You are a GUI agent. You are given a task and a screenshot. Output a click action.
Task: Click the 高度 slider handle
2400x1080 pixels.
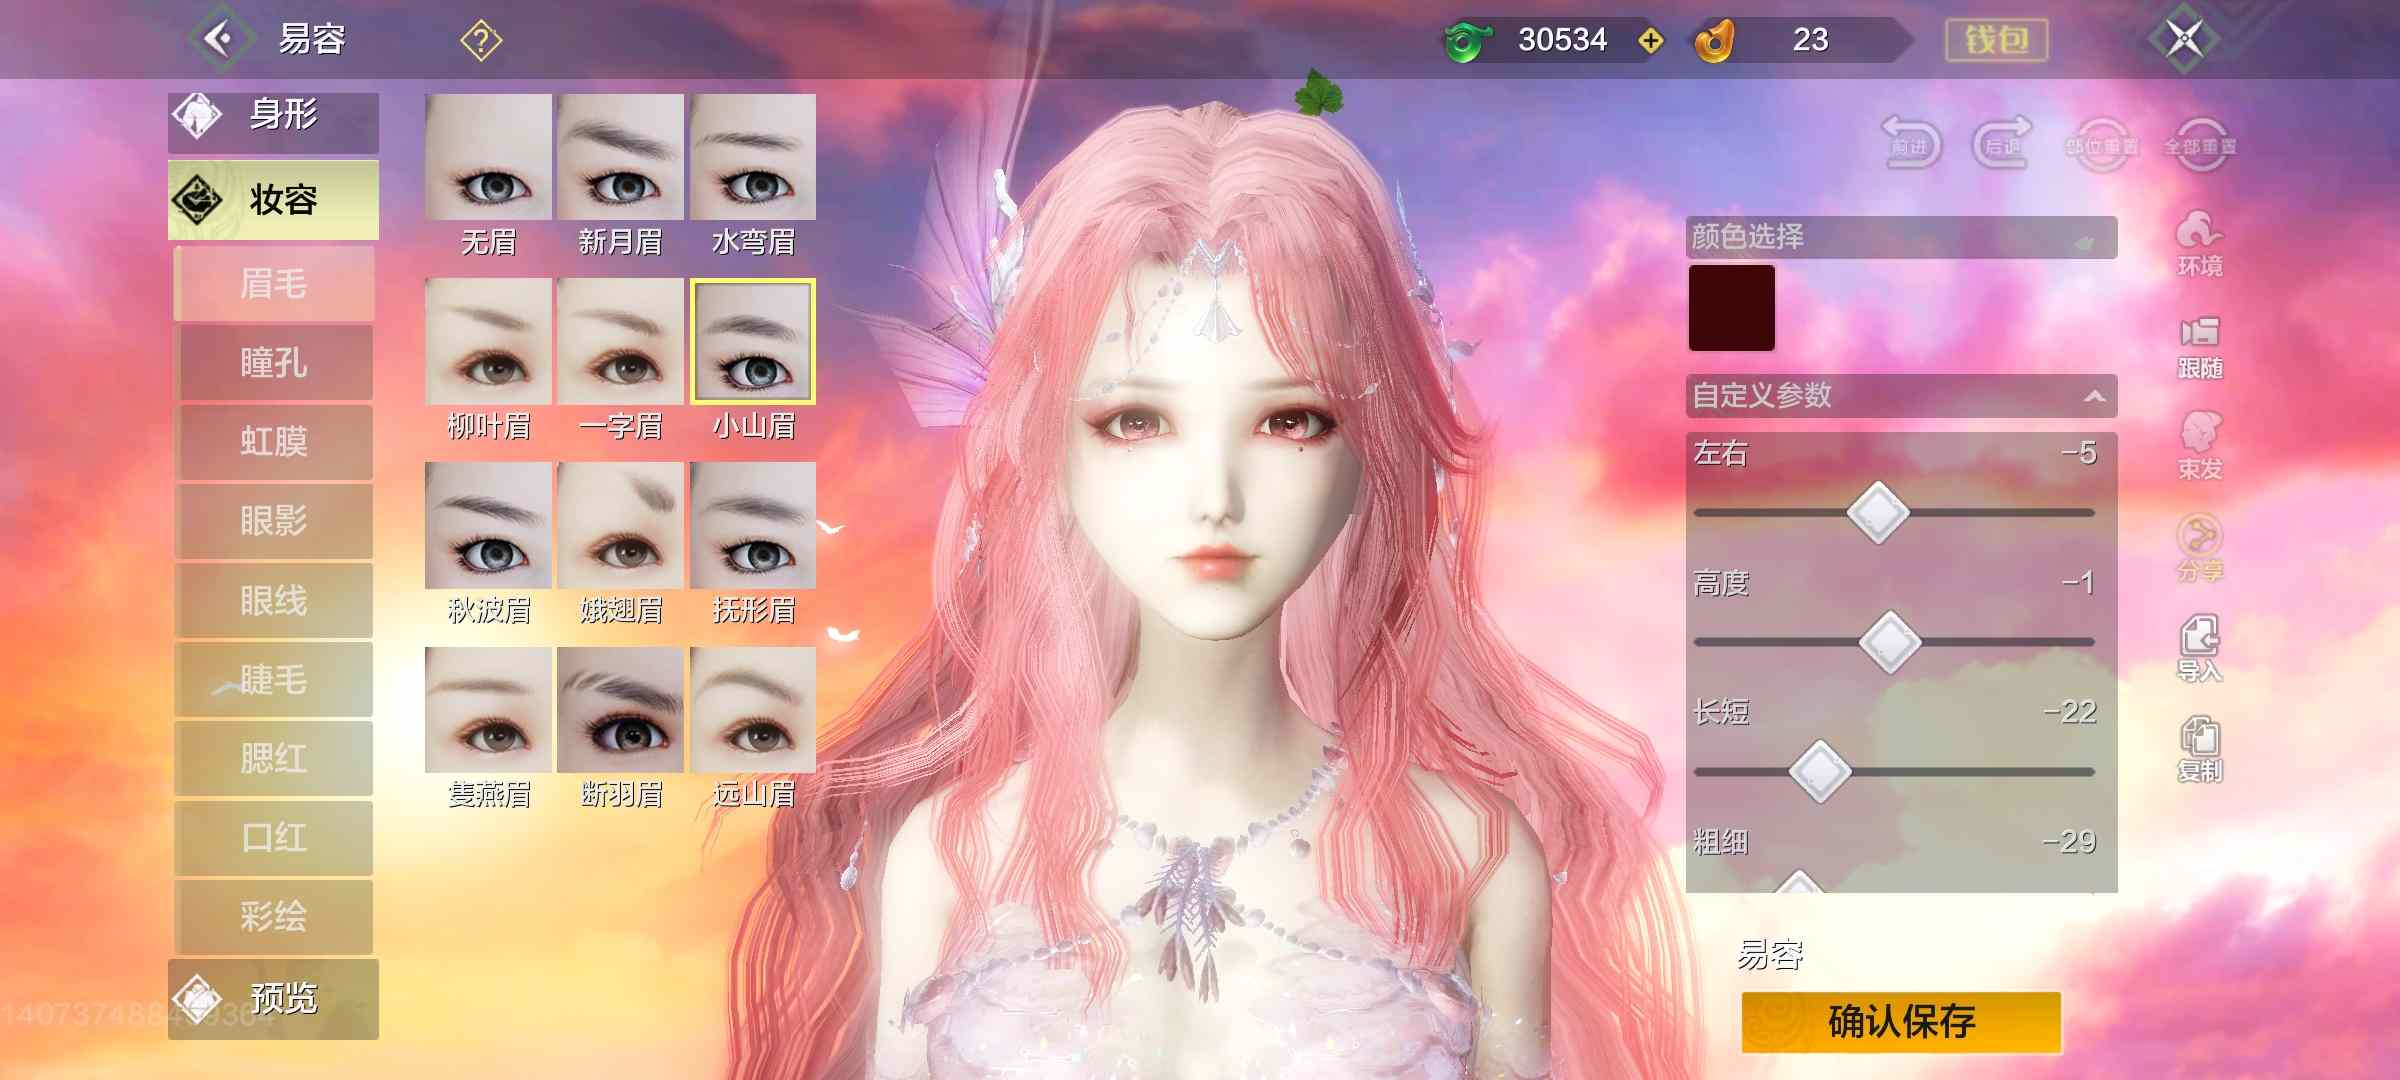pyautogui.click(x=1889, y=642)
